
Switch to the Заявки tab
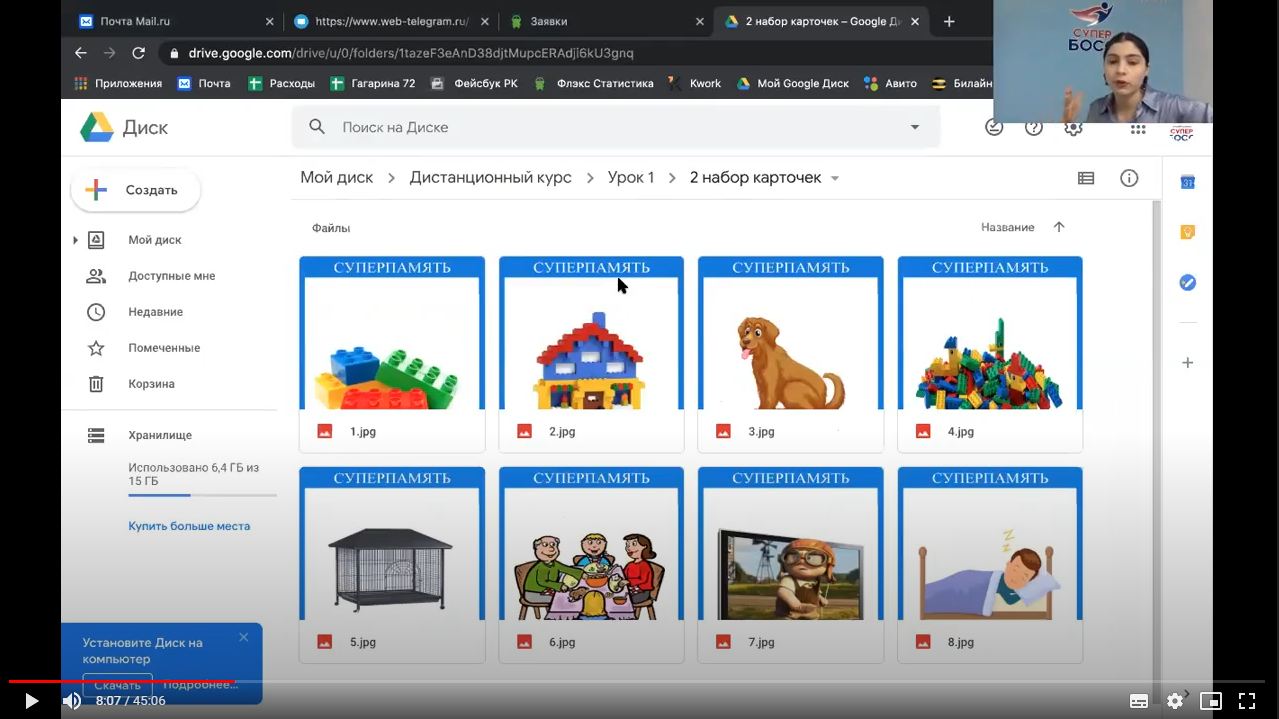(x=604, y=21)
